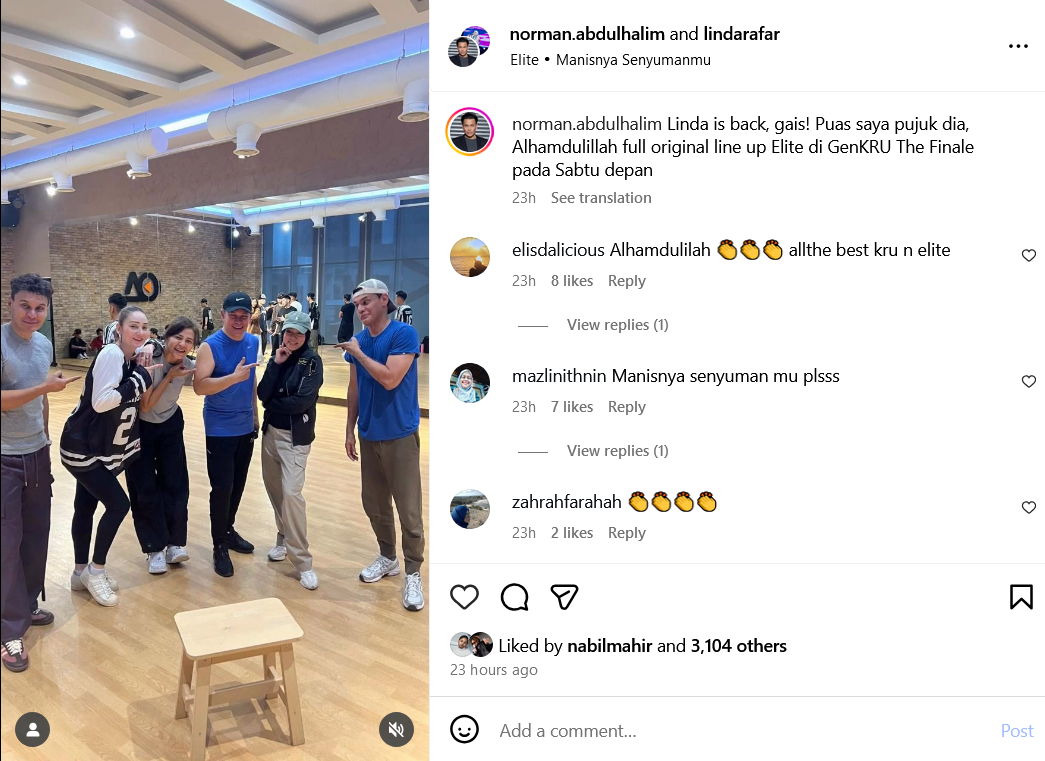Reply to zahrahfarahah comment
Image resolution: width=1045 pixels, height=761 pixels.
[626, 533]
